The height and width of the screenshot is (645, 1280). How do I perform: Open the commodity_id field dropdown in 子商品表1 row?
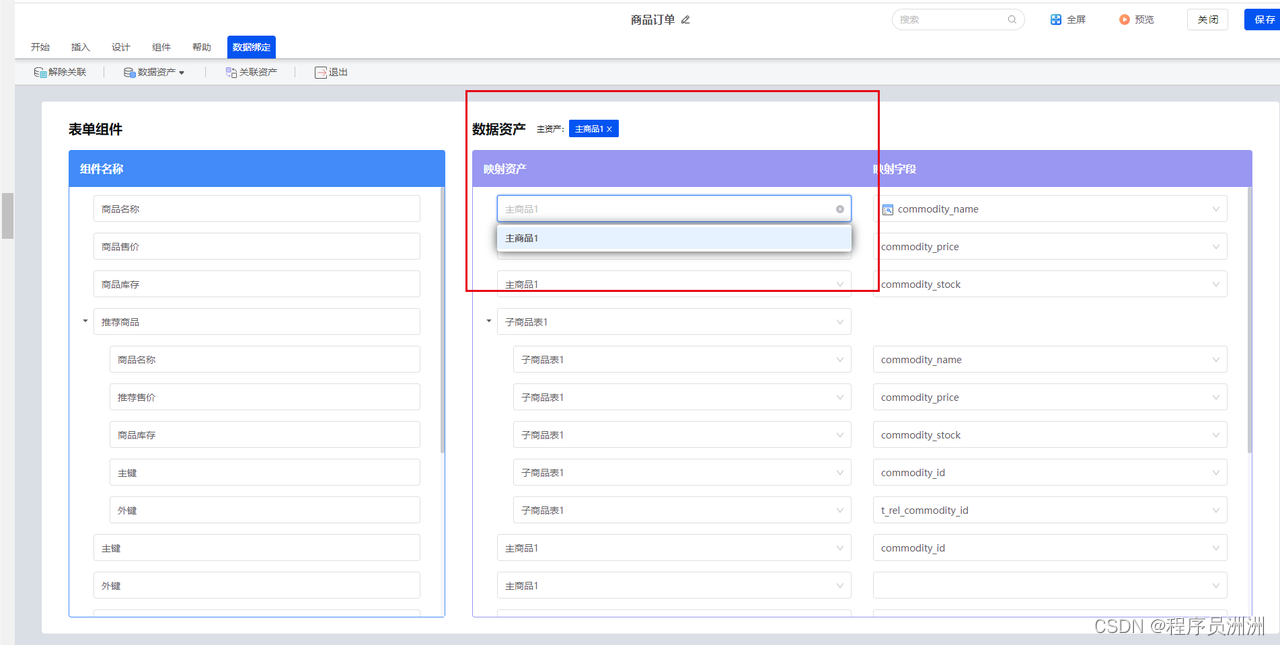tap(1050, 472)
